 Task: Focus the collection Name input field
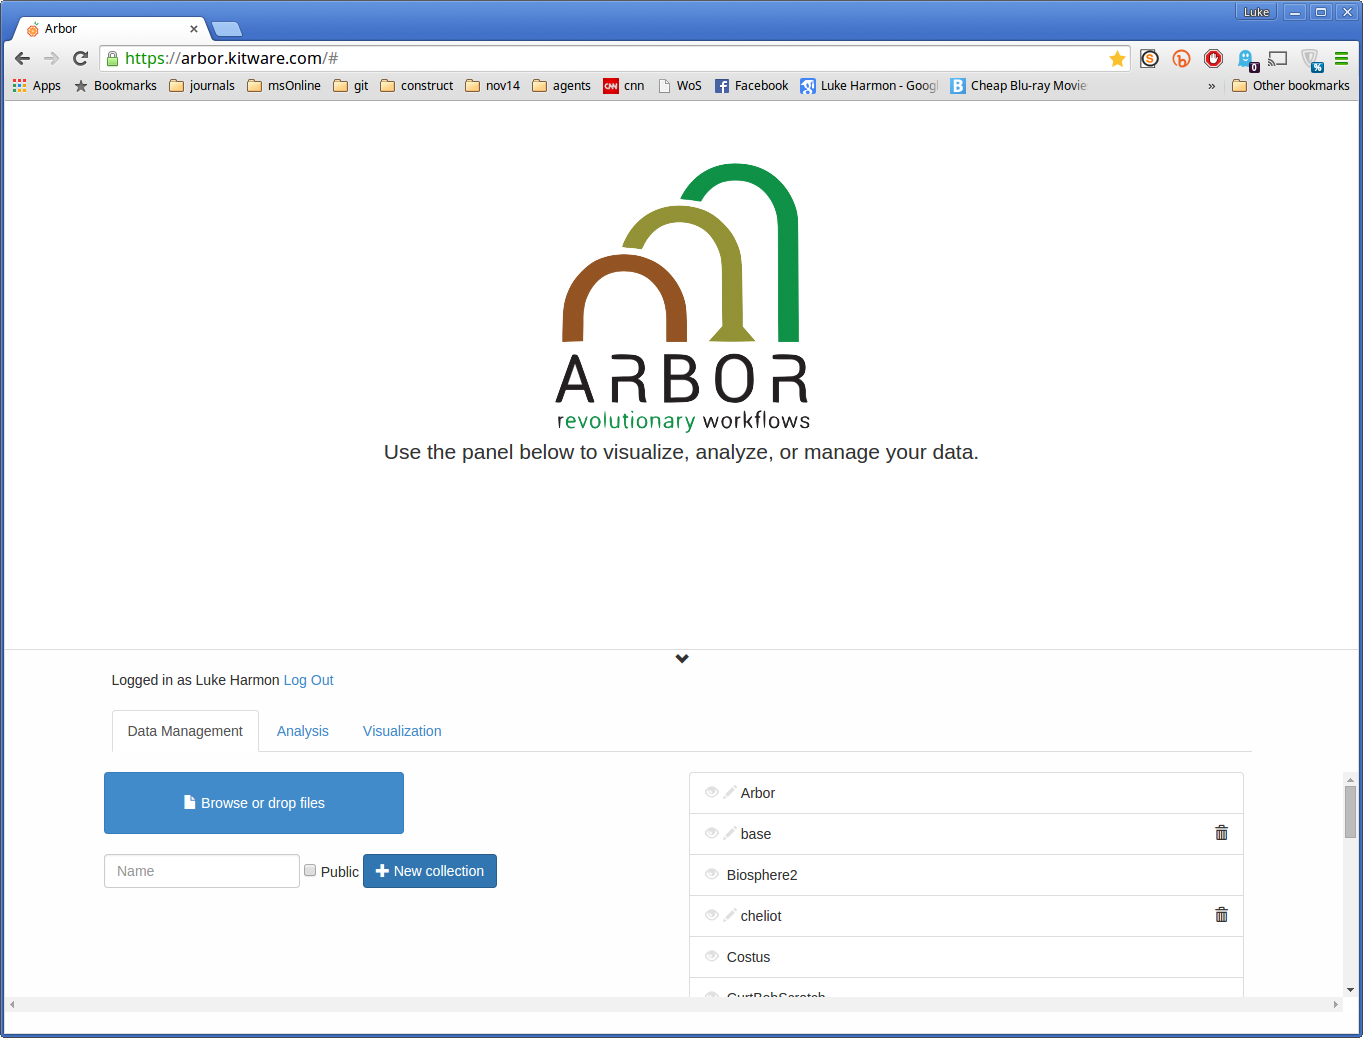(202, 871)
